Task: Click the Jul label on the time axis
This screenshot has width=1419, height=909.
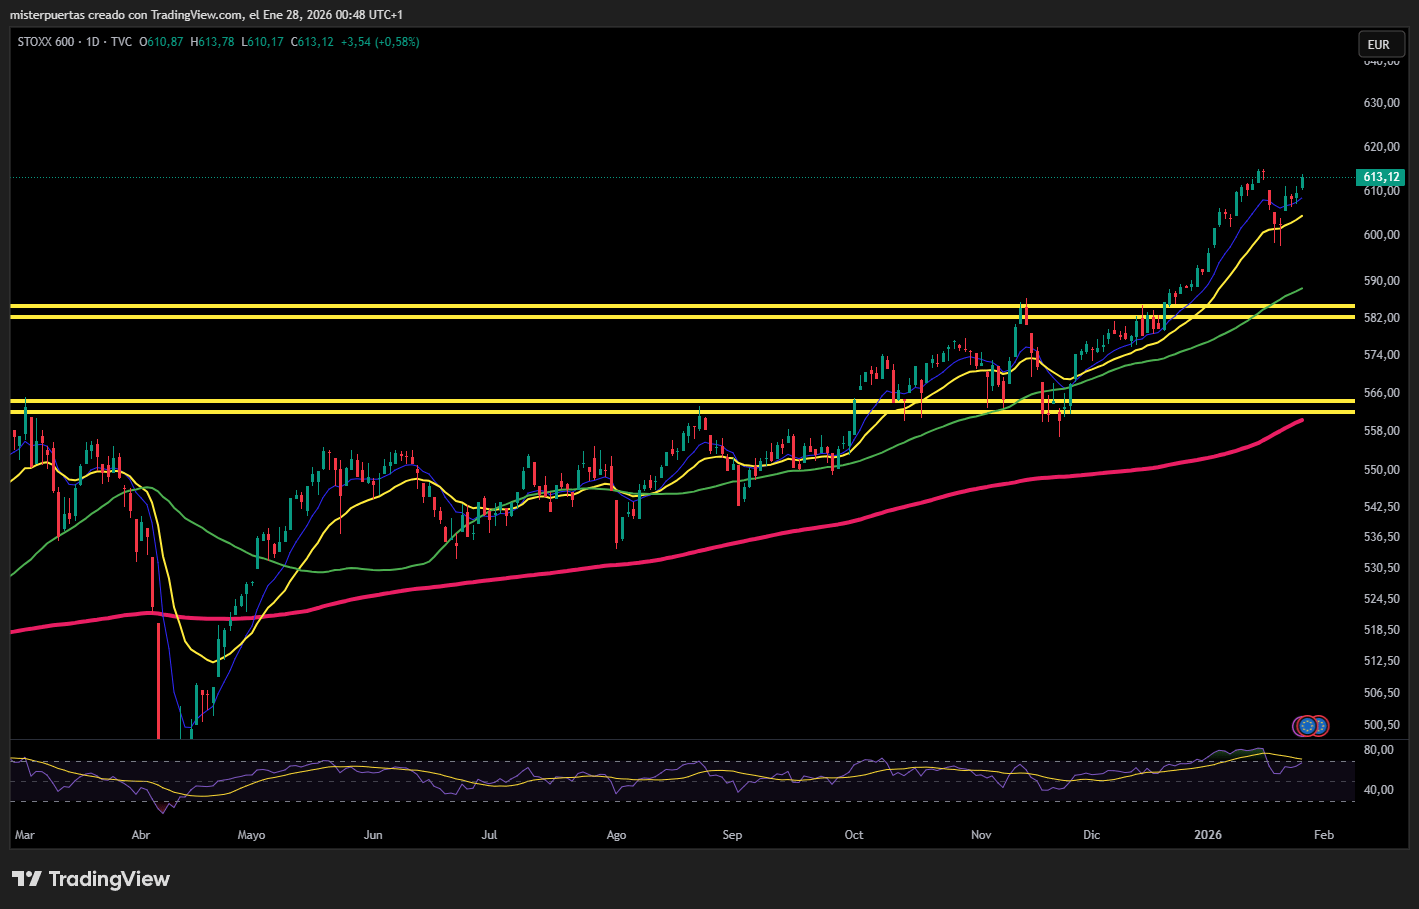Action: pos(489,835)
